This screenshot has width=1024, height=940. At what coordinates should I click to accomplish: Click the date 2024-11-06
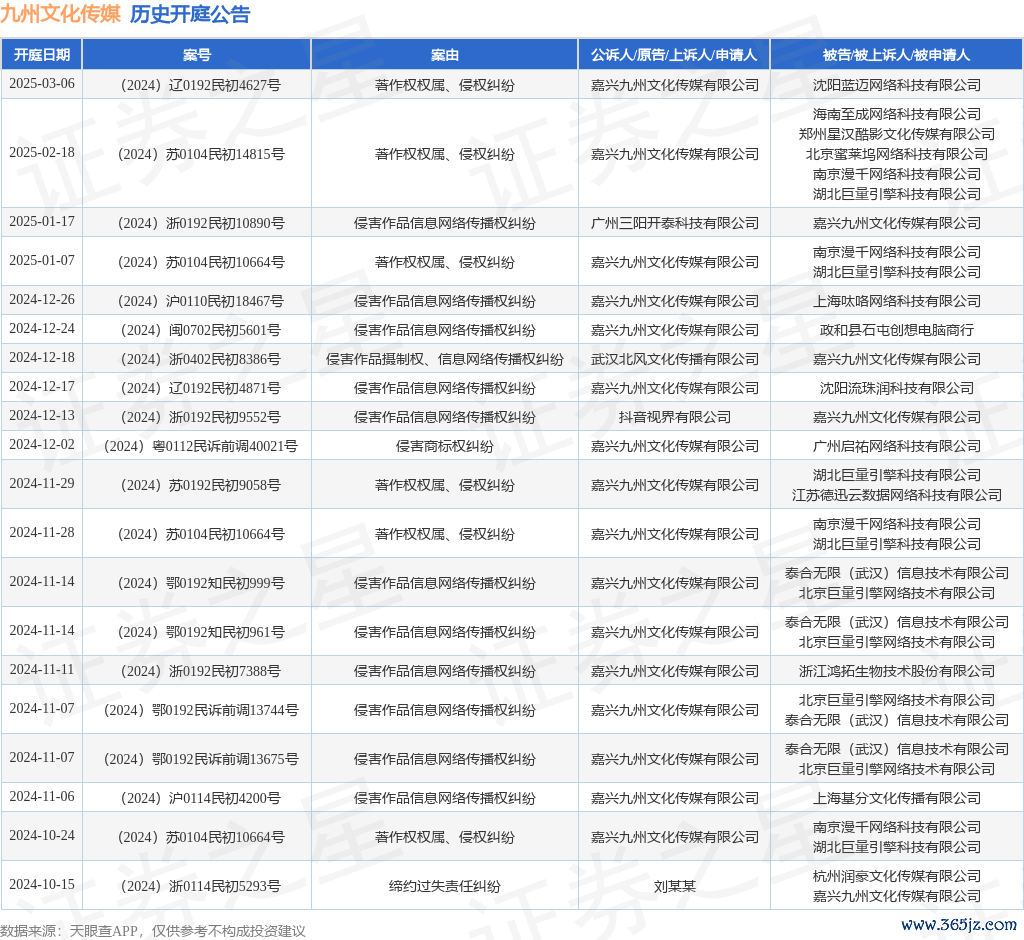(x=42, y=796)
